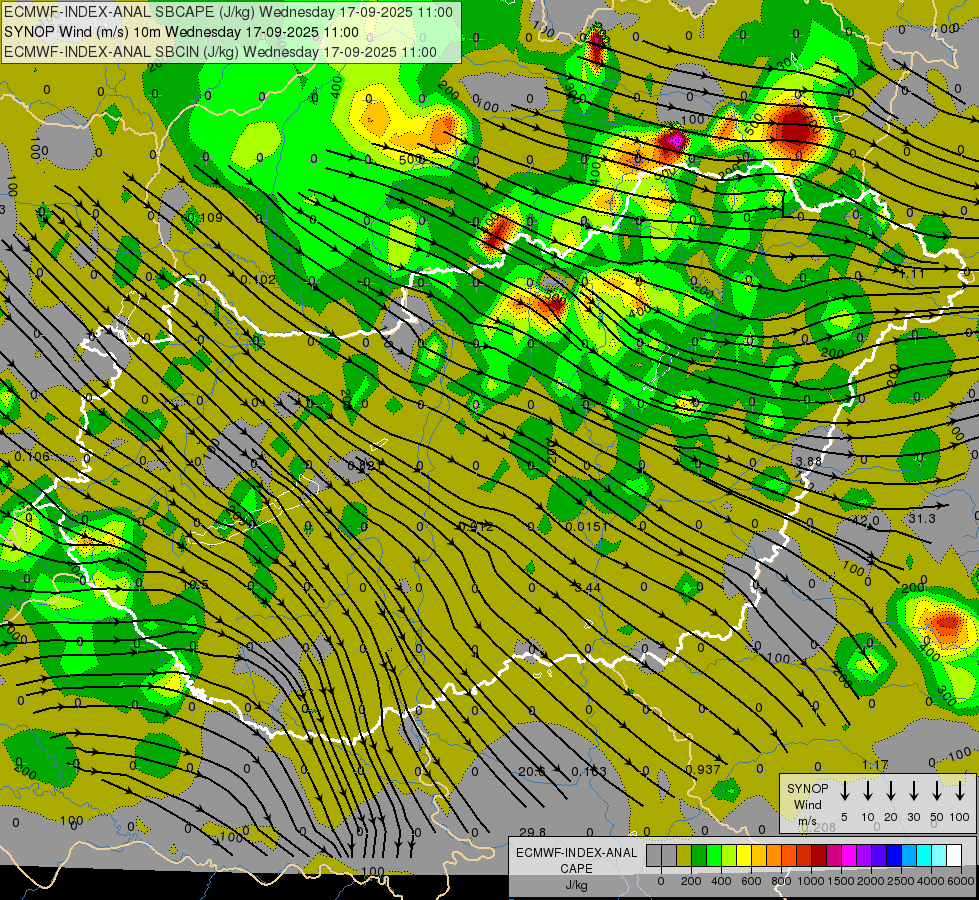The height and width of the screenshot is (900, 979).
Task: Pick the bright cyan swatch in the CAPE scale
Action: point(924,856)
